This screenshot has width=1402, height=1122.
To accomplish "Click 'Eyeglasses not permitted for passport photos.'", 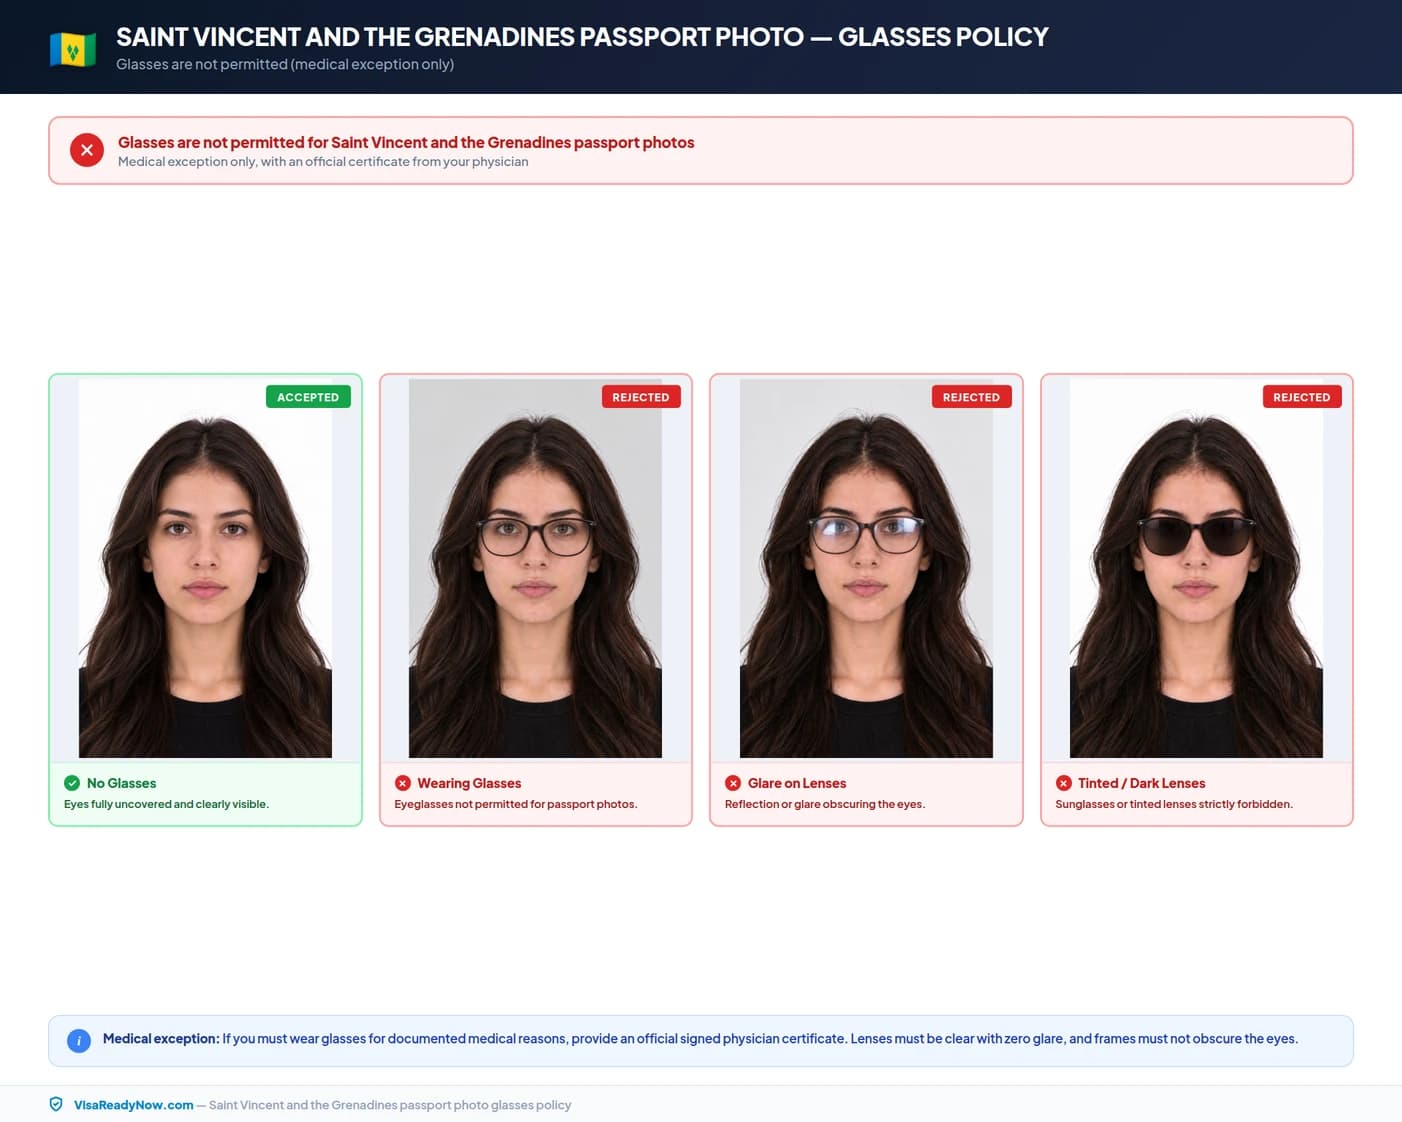I will (x=516, y=804).
